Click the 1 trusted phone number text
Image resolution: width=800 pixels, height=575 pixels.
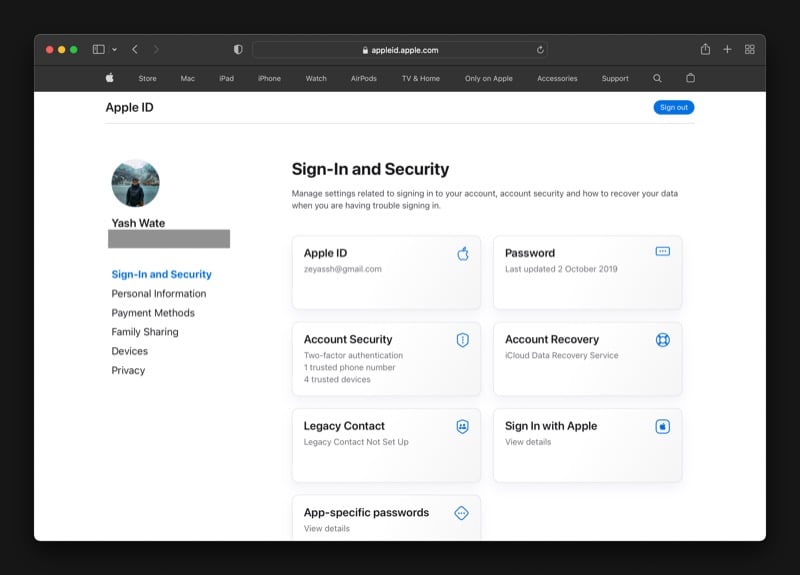point(349,367)
